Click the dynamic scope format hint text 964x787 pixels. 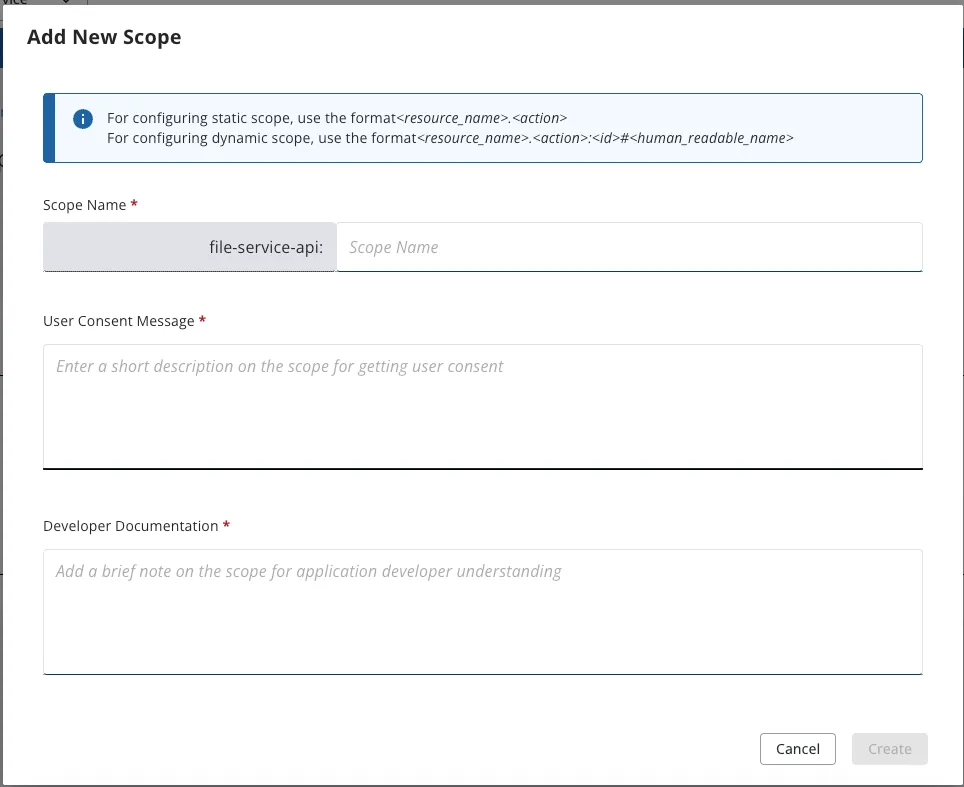click(450, 138)
